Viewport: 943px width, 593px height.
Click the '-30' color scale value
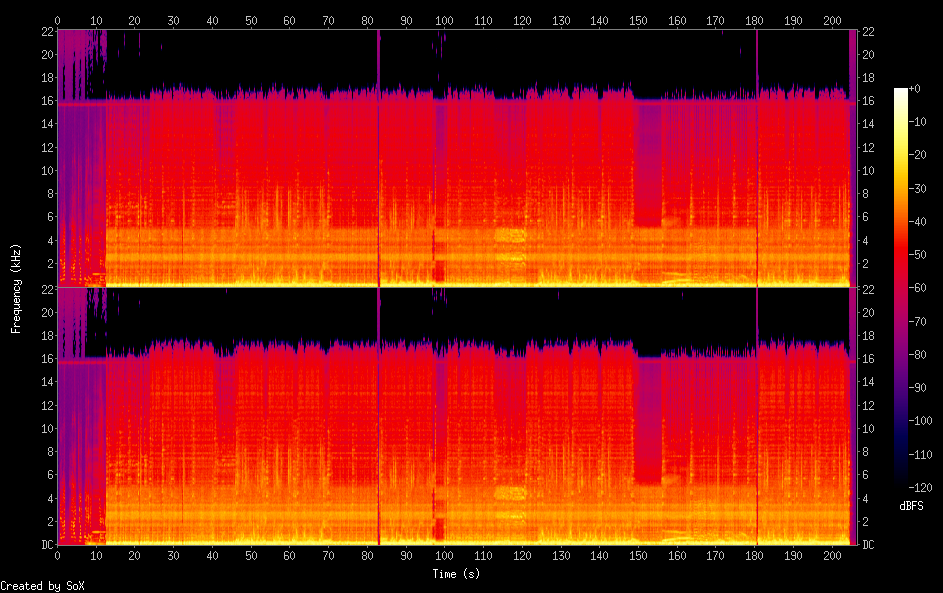pos(917,188)
